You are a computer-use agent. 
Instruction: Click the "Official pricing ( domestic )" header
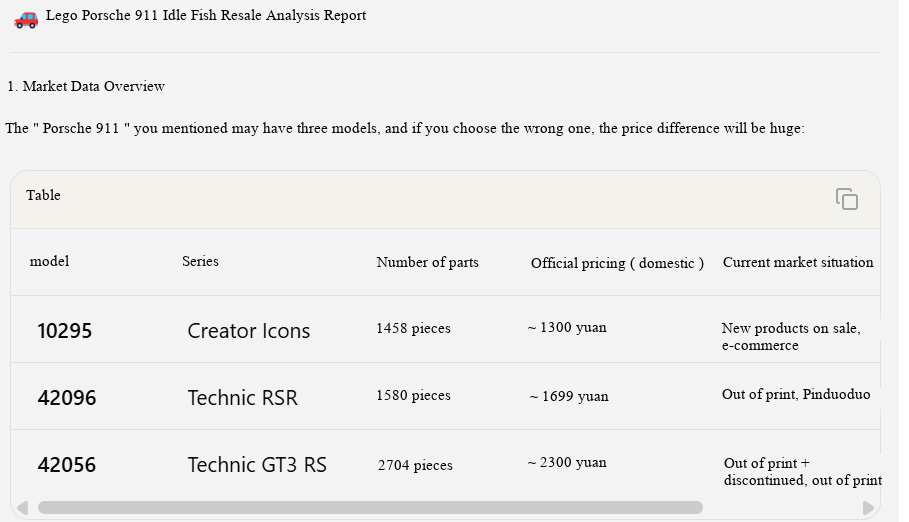point(617,263)
